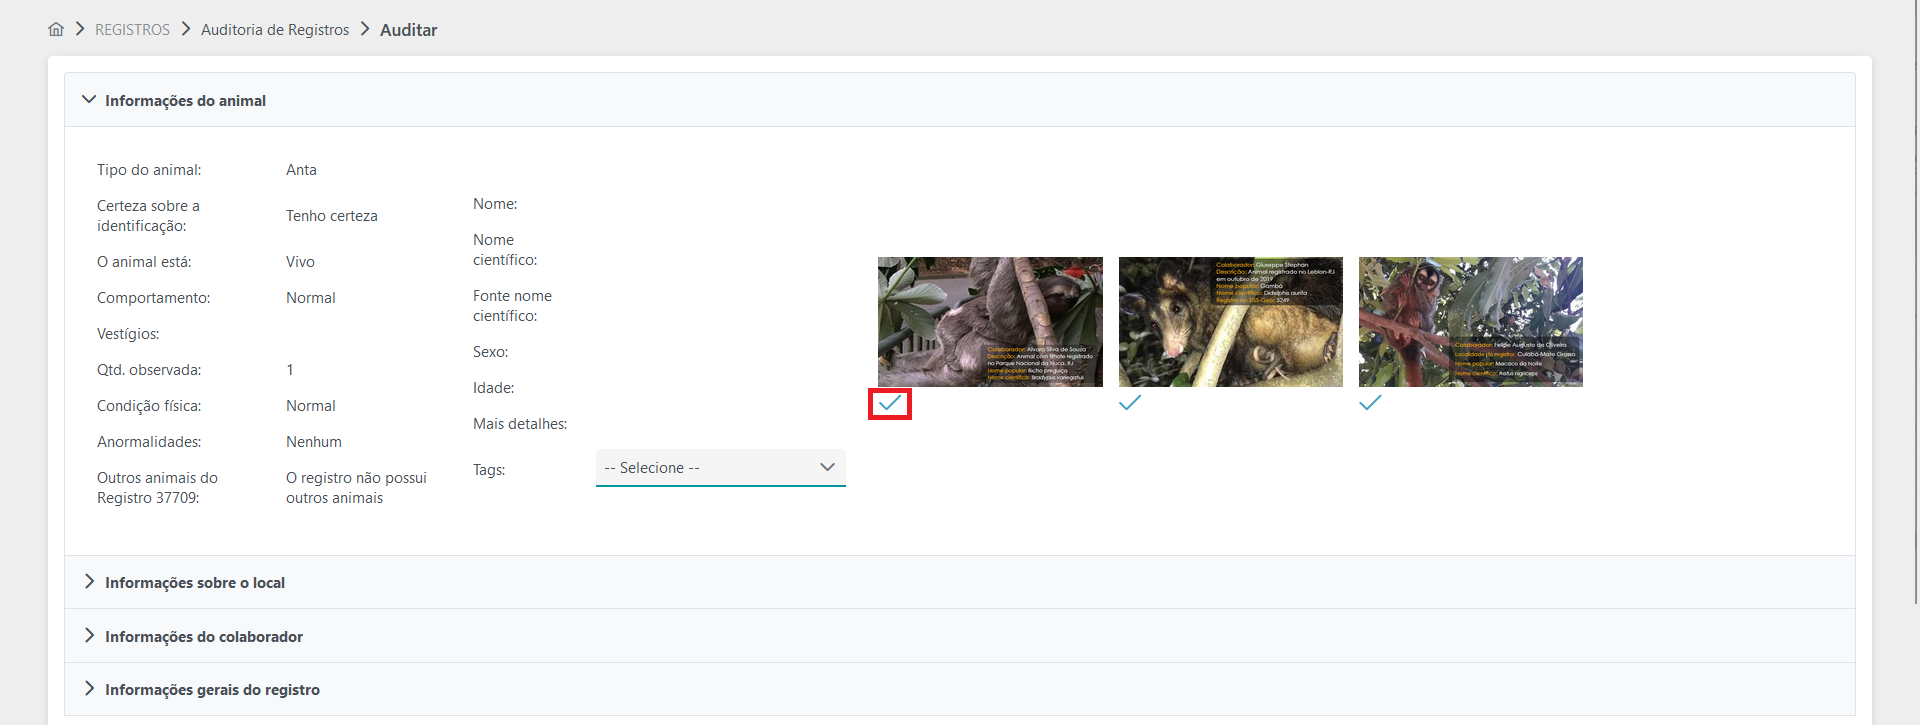Click the Nome científico label
This screenshot has height=725, width=1920.
505,250
